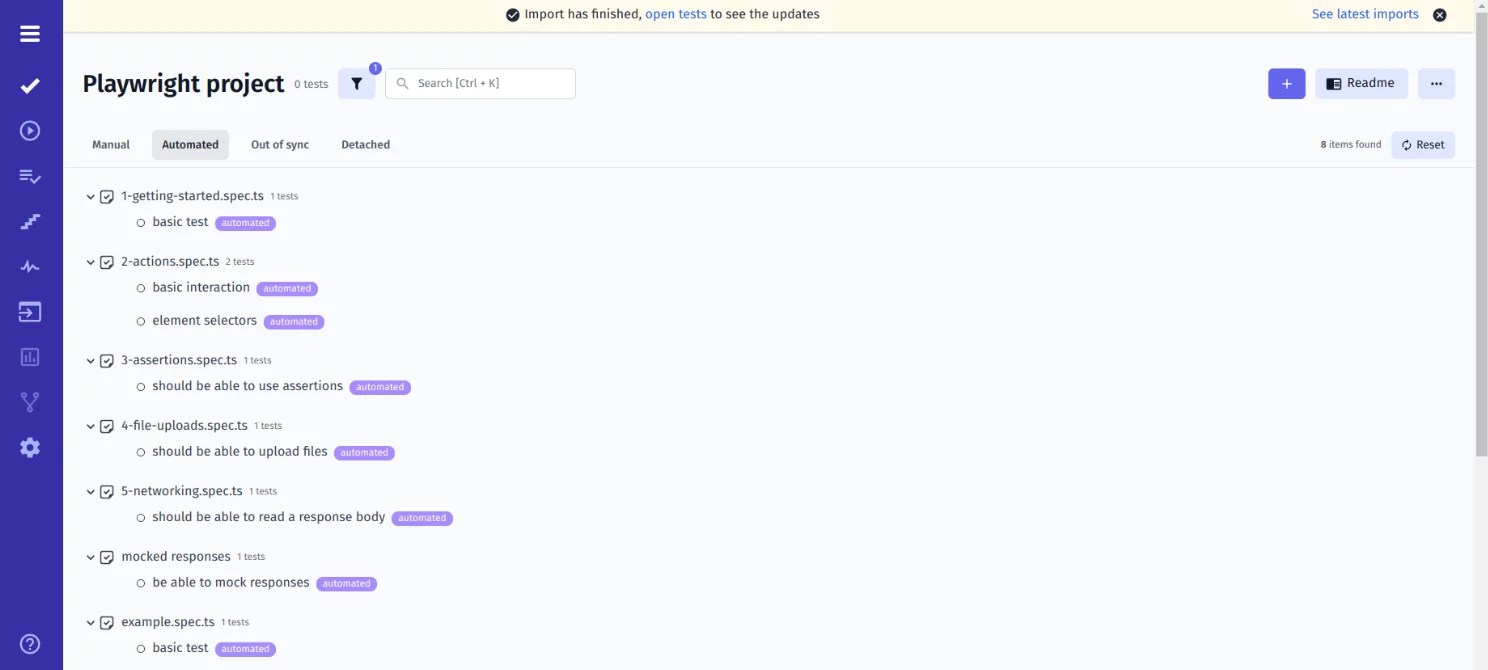Image resolution: width=1488 pixels, height=670 pixels.
Task: Tick the checkbox beside 1-getting-started.spec.ts
Action: point(107,196)
